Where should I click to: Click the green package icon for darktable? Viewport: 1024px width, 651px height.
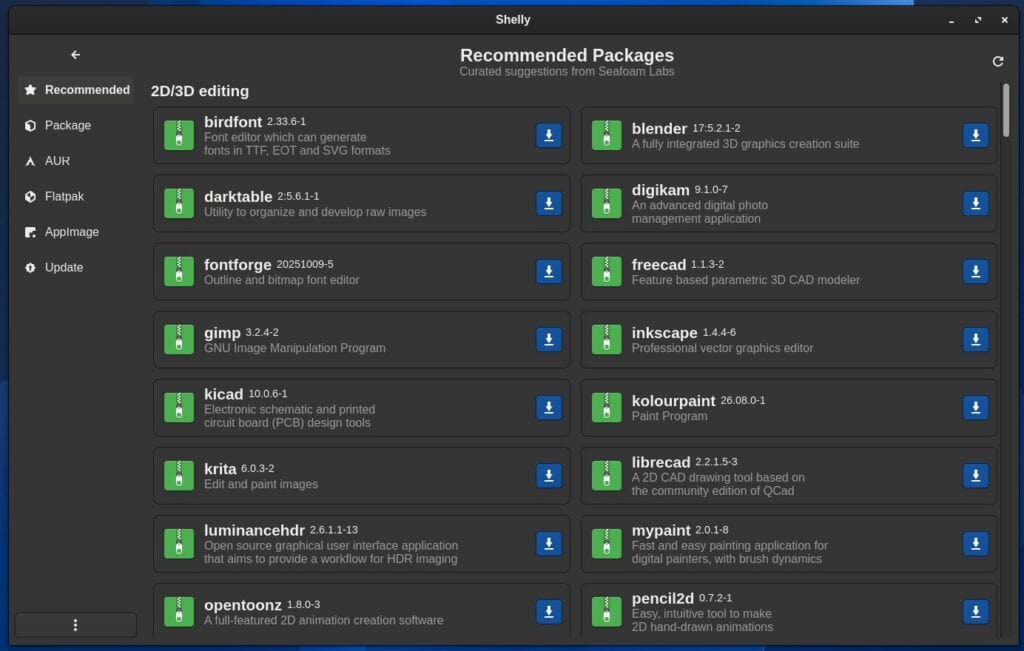(x=179, y=203)
